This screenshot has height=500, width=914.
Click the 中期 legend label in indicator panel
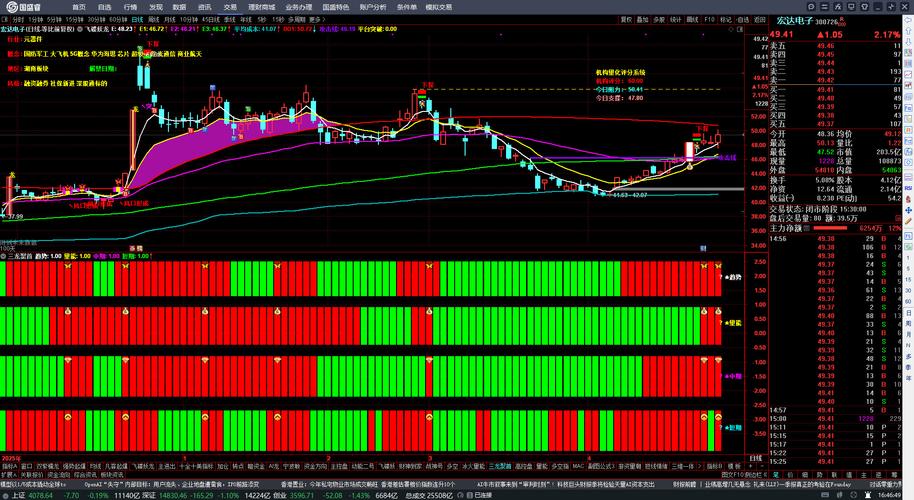click(734, 376)
